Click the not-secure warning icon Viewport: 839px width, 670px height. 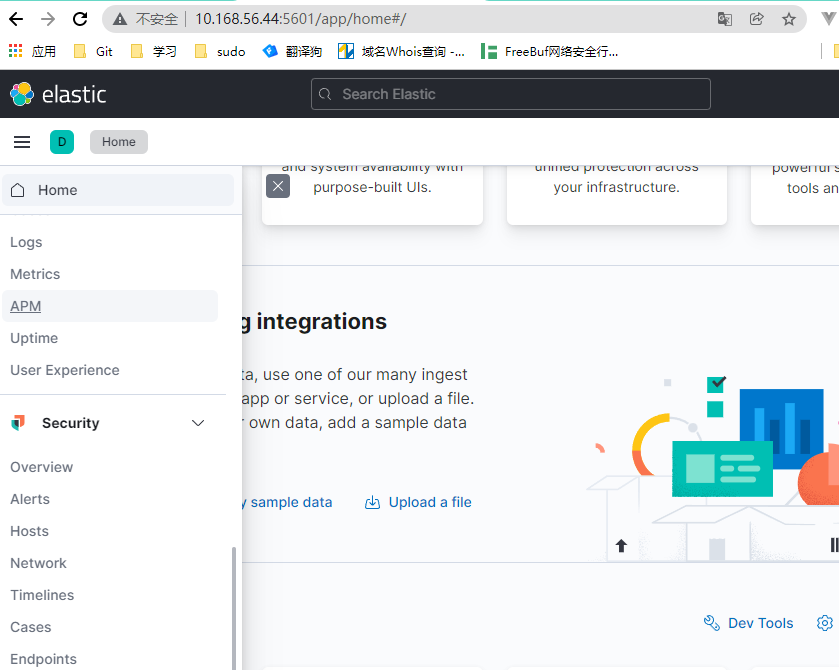click(120, 19)
